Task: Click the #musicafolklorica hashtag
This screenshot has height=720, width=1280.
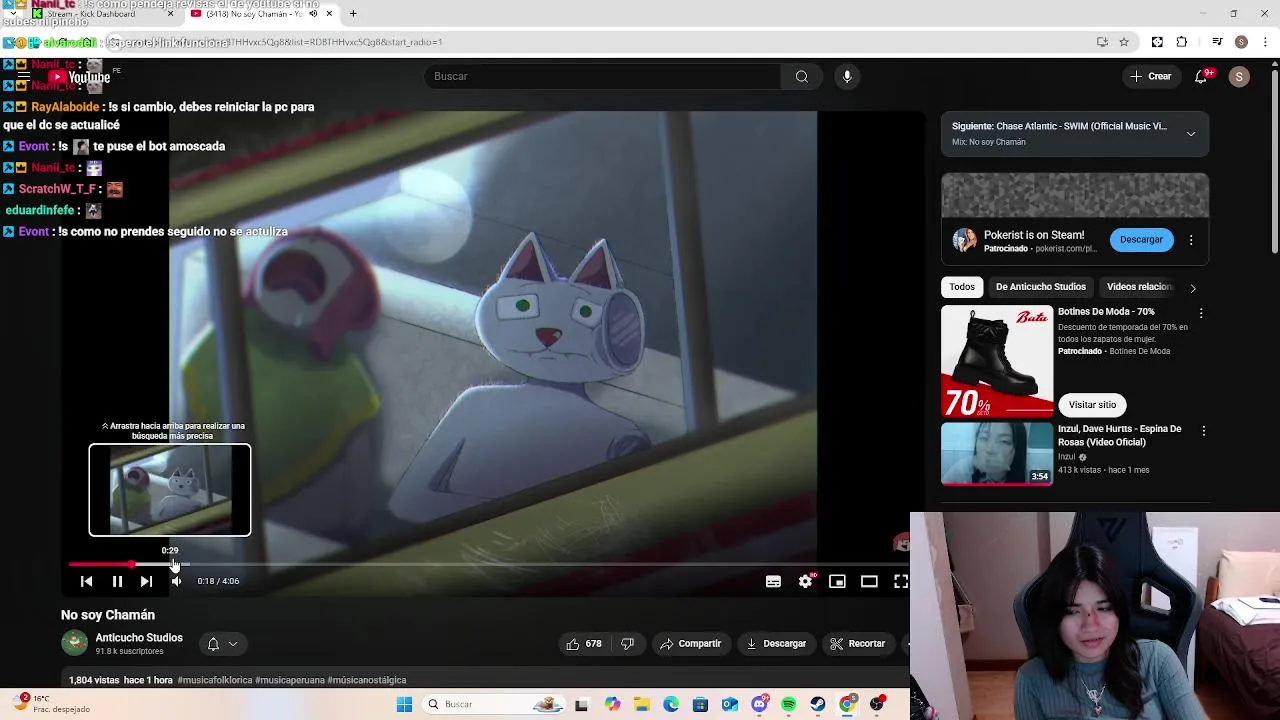Action: (x=215, y=680)
